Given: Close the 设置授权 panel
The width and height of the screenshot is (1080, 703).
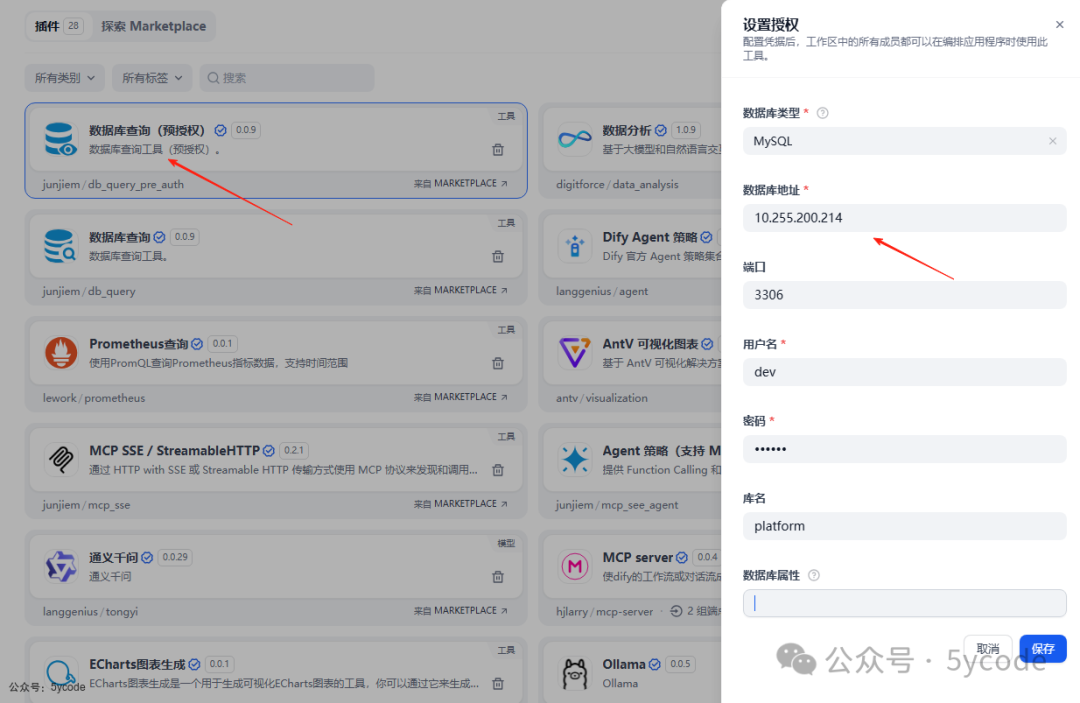Looking at the screenshot, I should tap(1059, 25).
